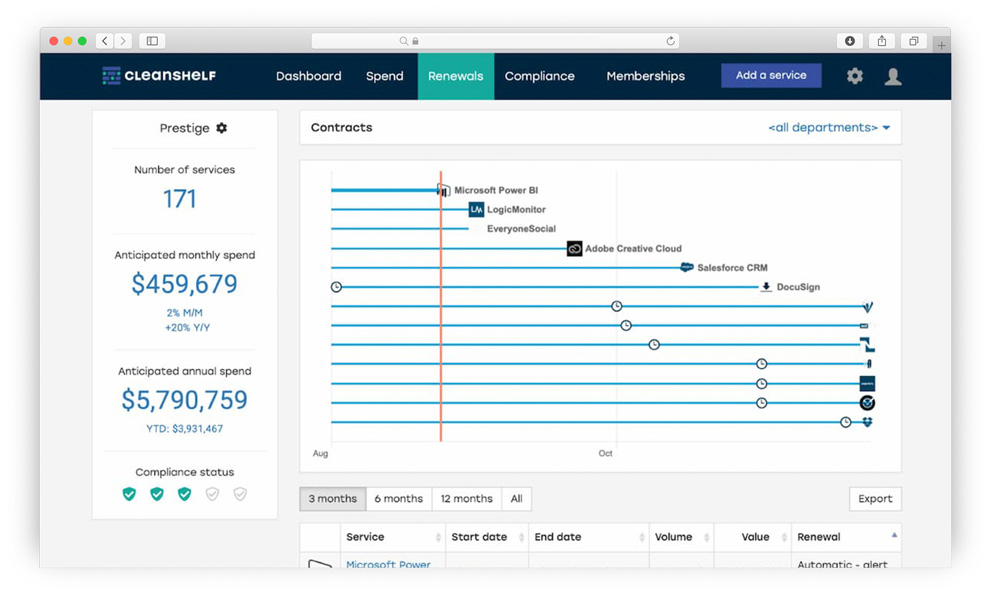The width and height of the screenshot is (990, 594).
Task: Click the dark blue square service icon
Action: pos(868,383)
